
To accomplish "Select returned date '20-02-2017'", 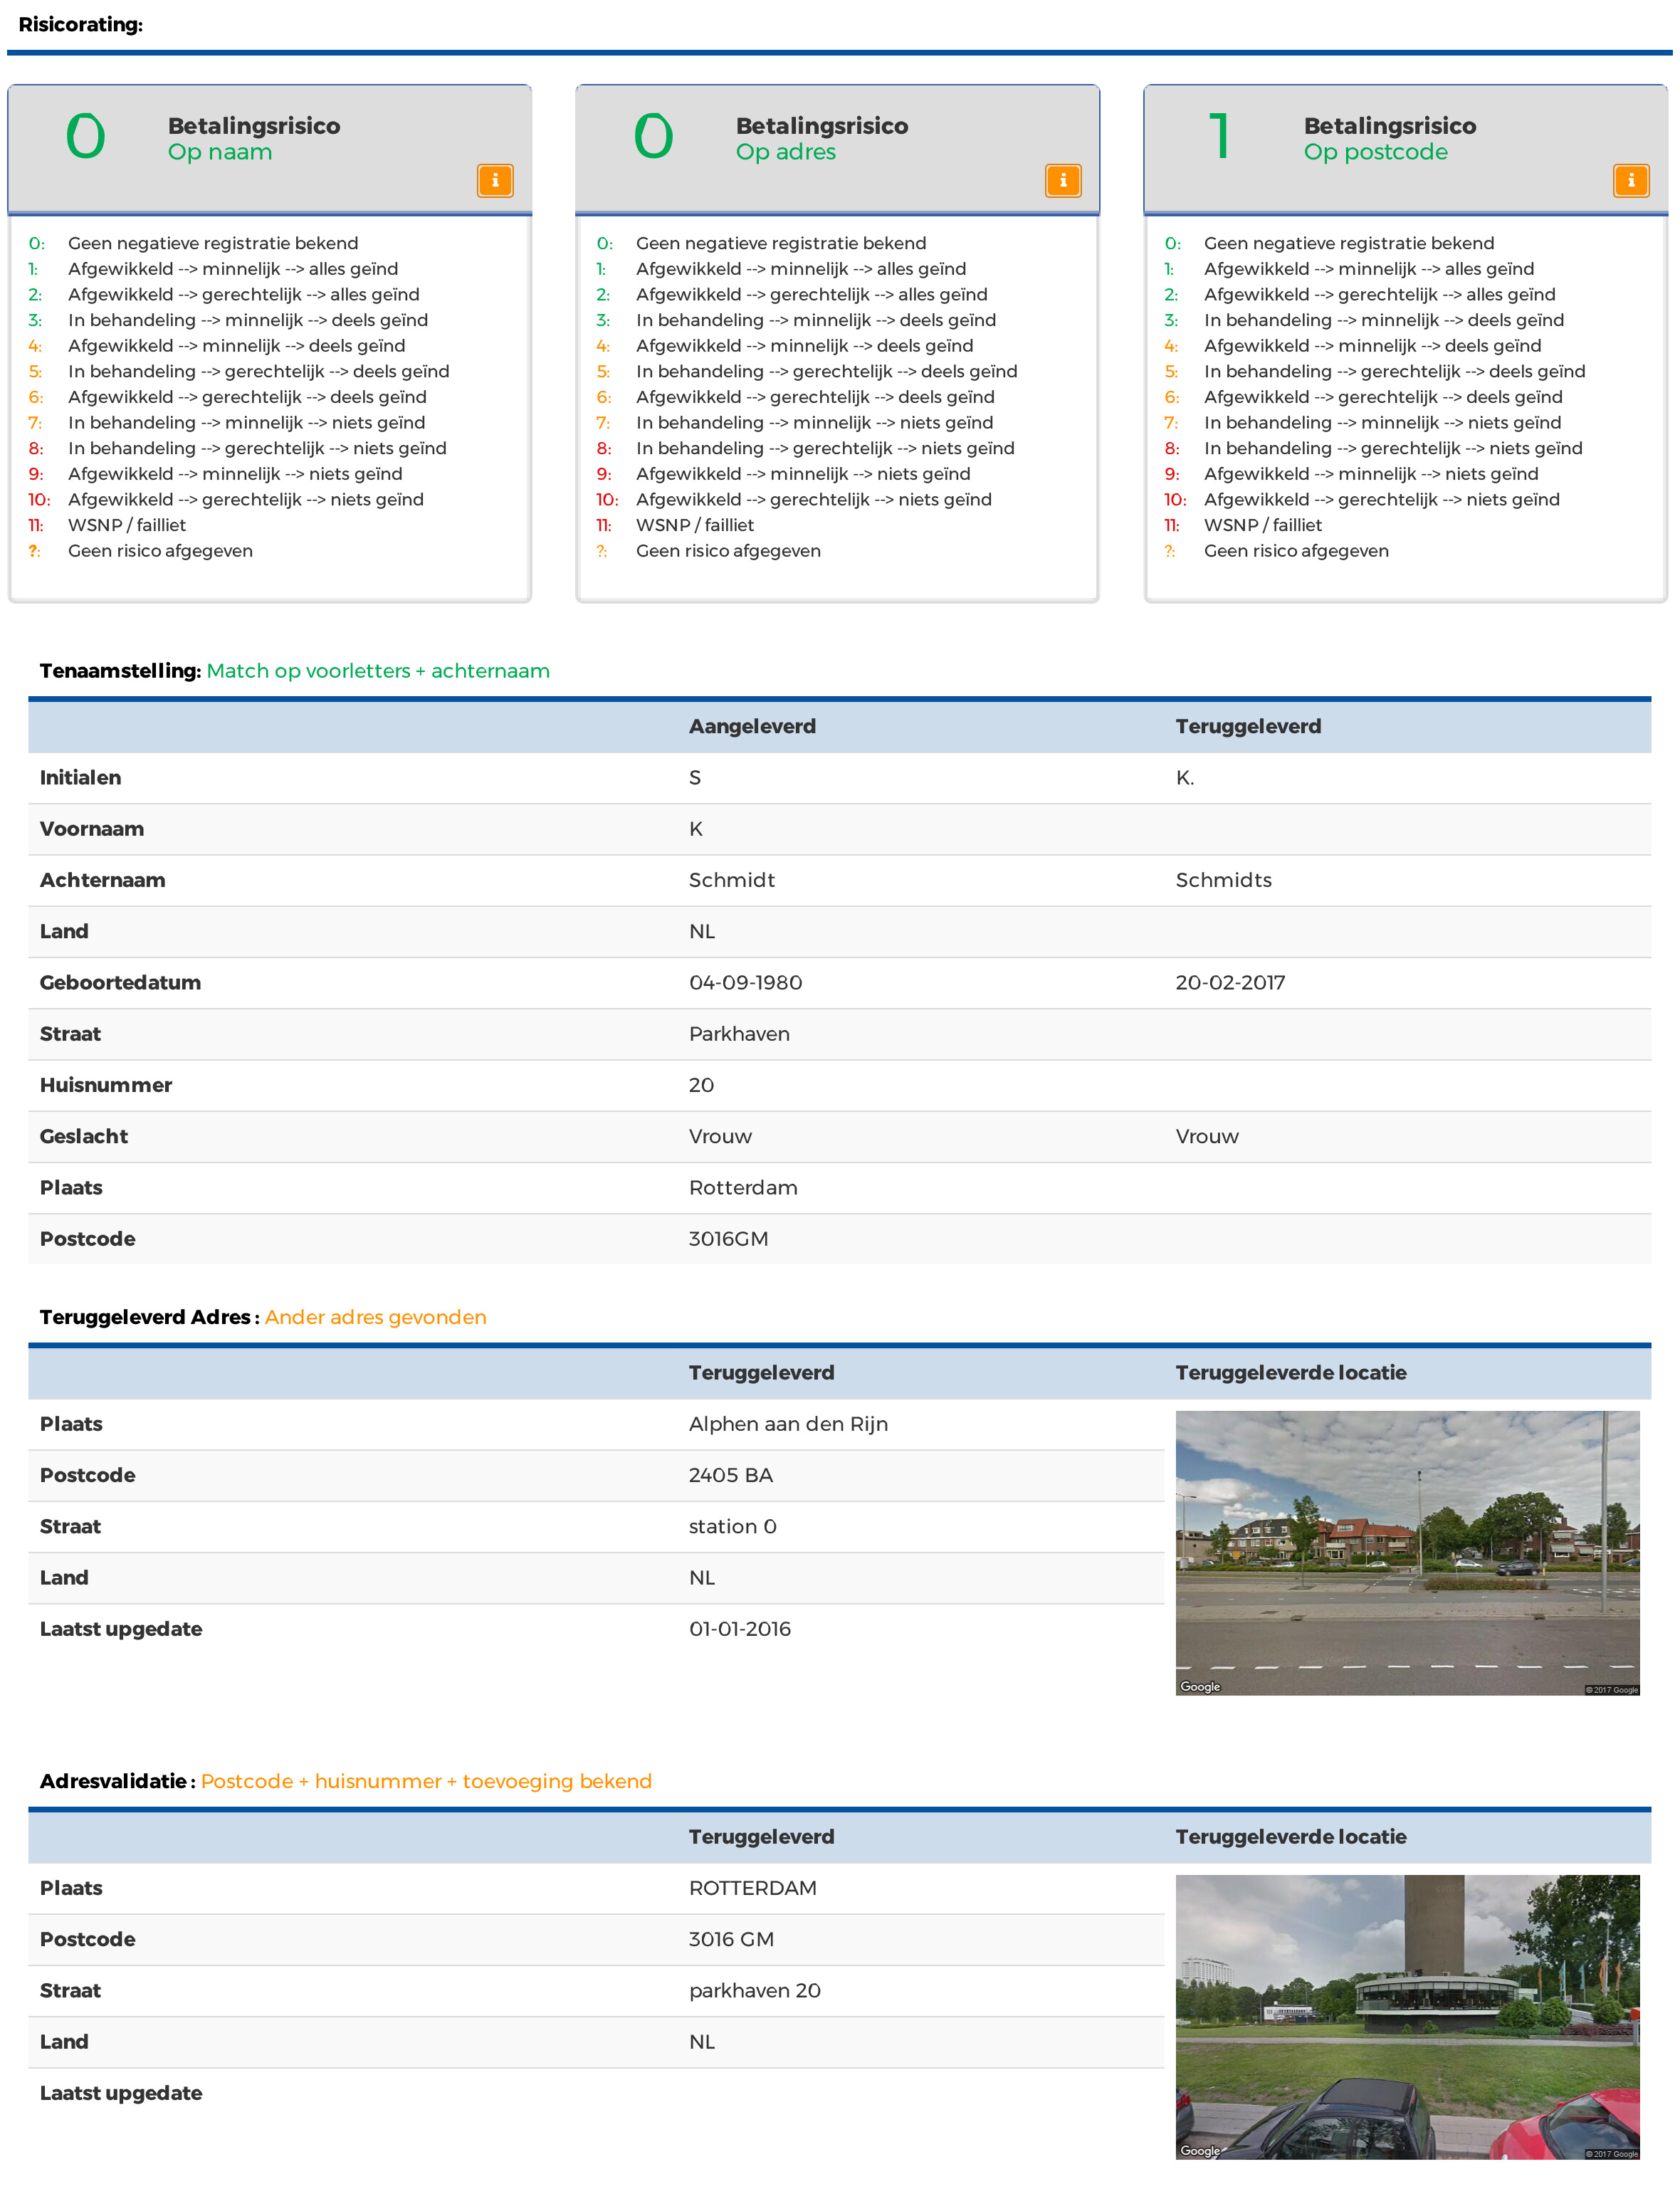I will click(x=1231, y=983).
